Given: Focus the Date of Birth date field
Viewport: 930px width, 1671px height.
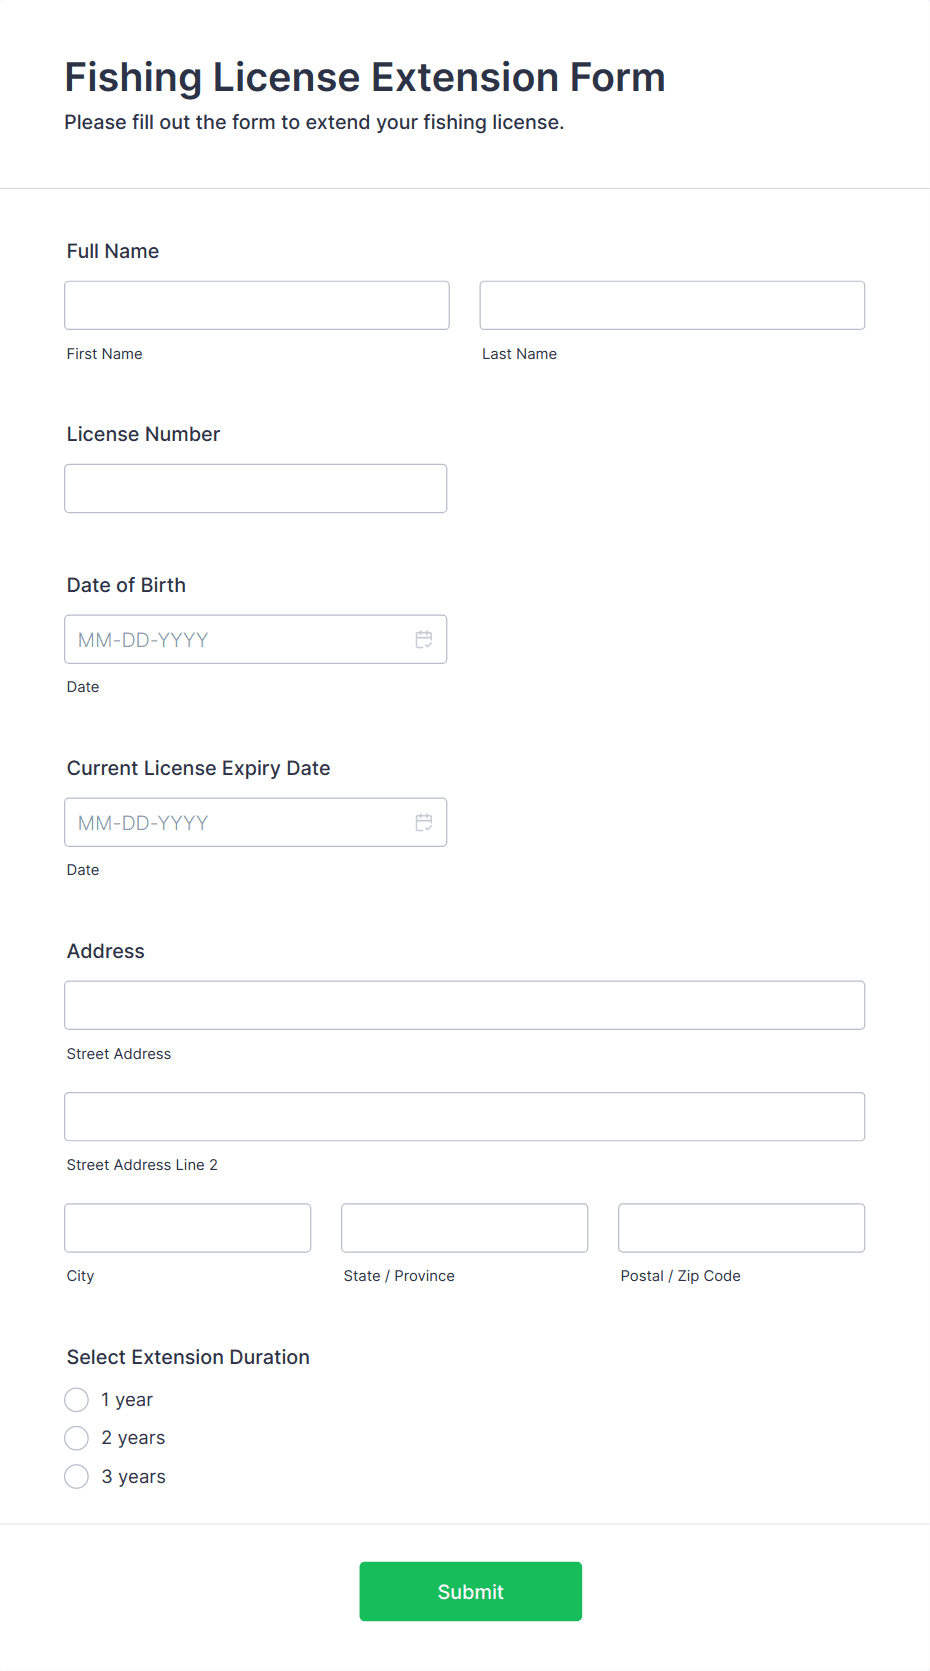Looking at the screenshot, I should (x=256, y=639).
